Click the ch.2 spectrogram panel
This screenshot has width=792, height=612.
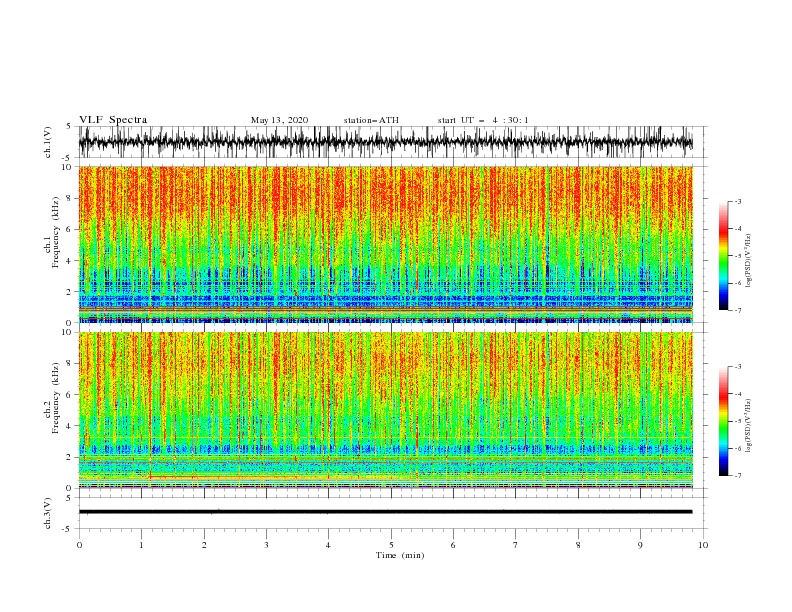pos(385,410)
